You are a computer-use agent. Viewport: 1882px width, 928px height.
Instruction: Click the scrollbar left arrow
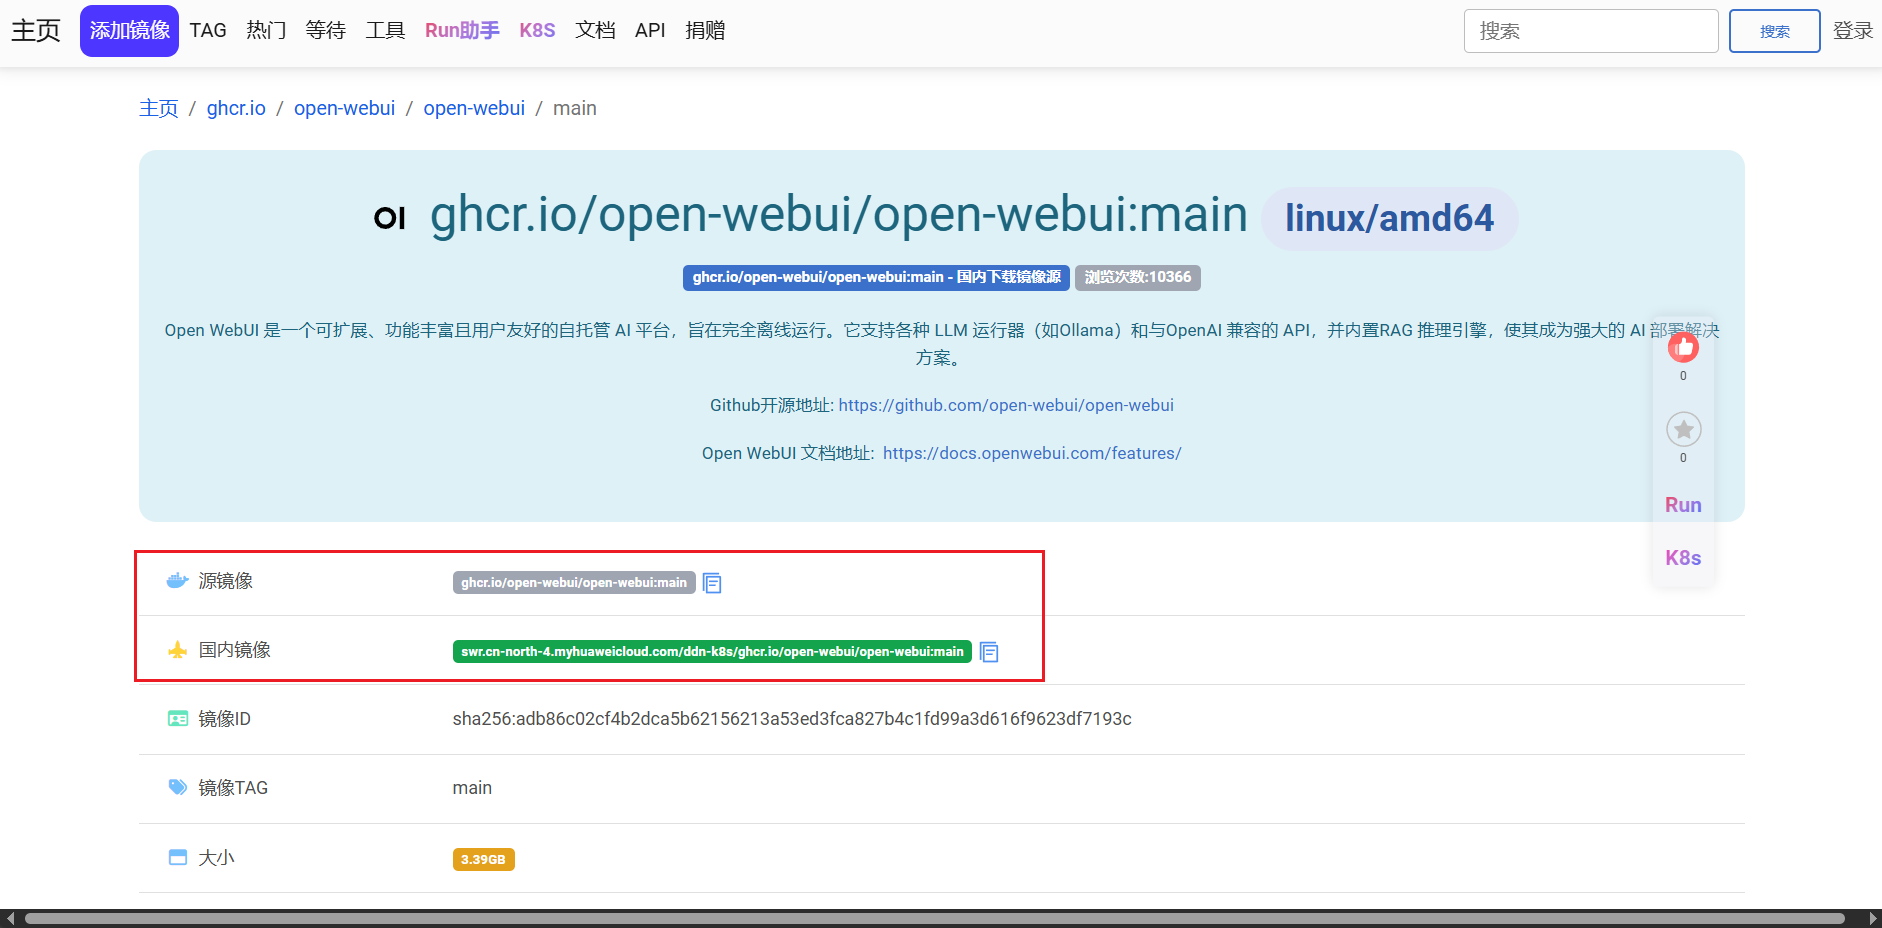coord(9,918)
